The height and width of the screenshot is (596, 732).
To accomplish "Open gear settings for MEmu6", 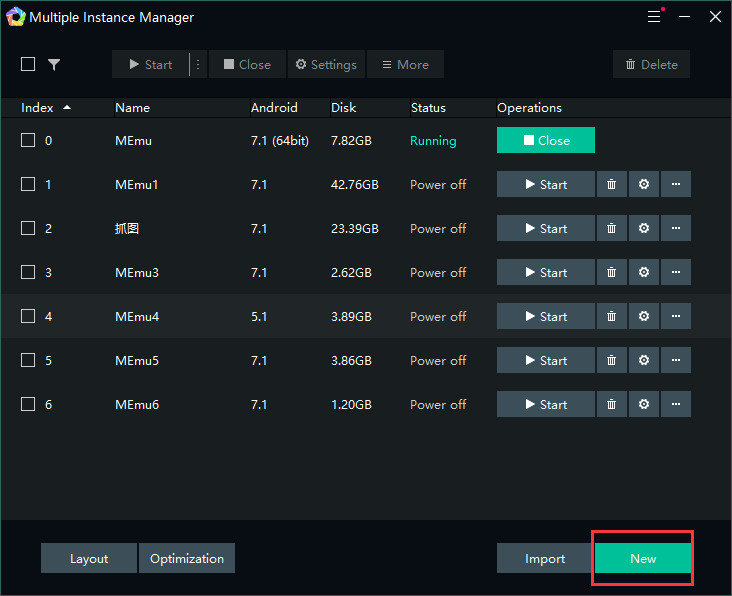I will pyautogui.click(x=644, y=405).
